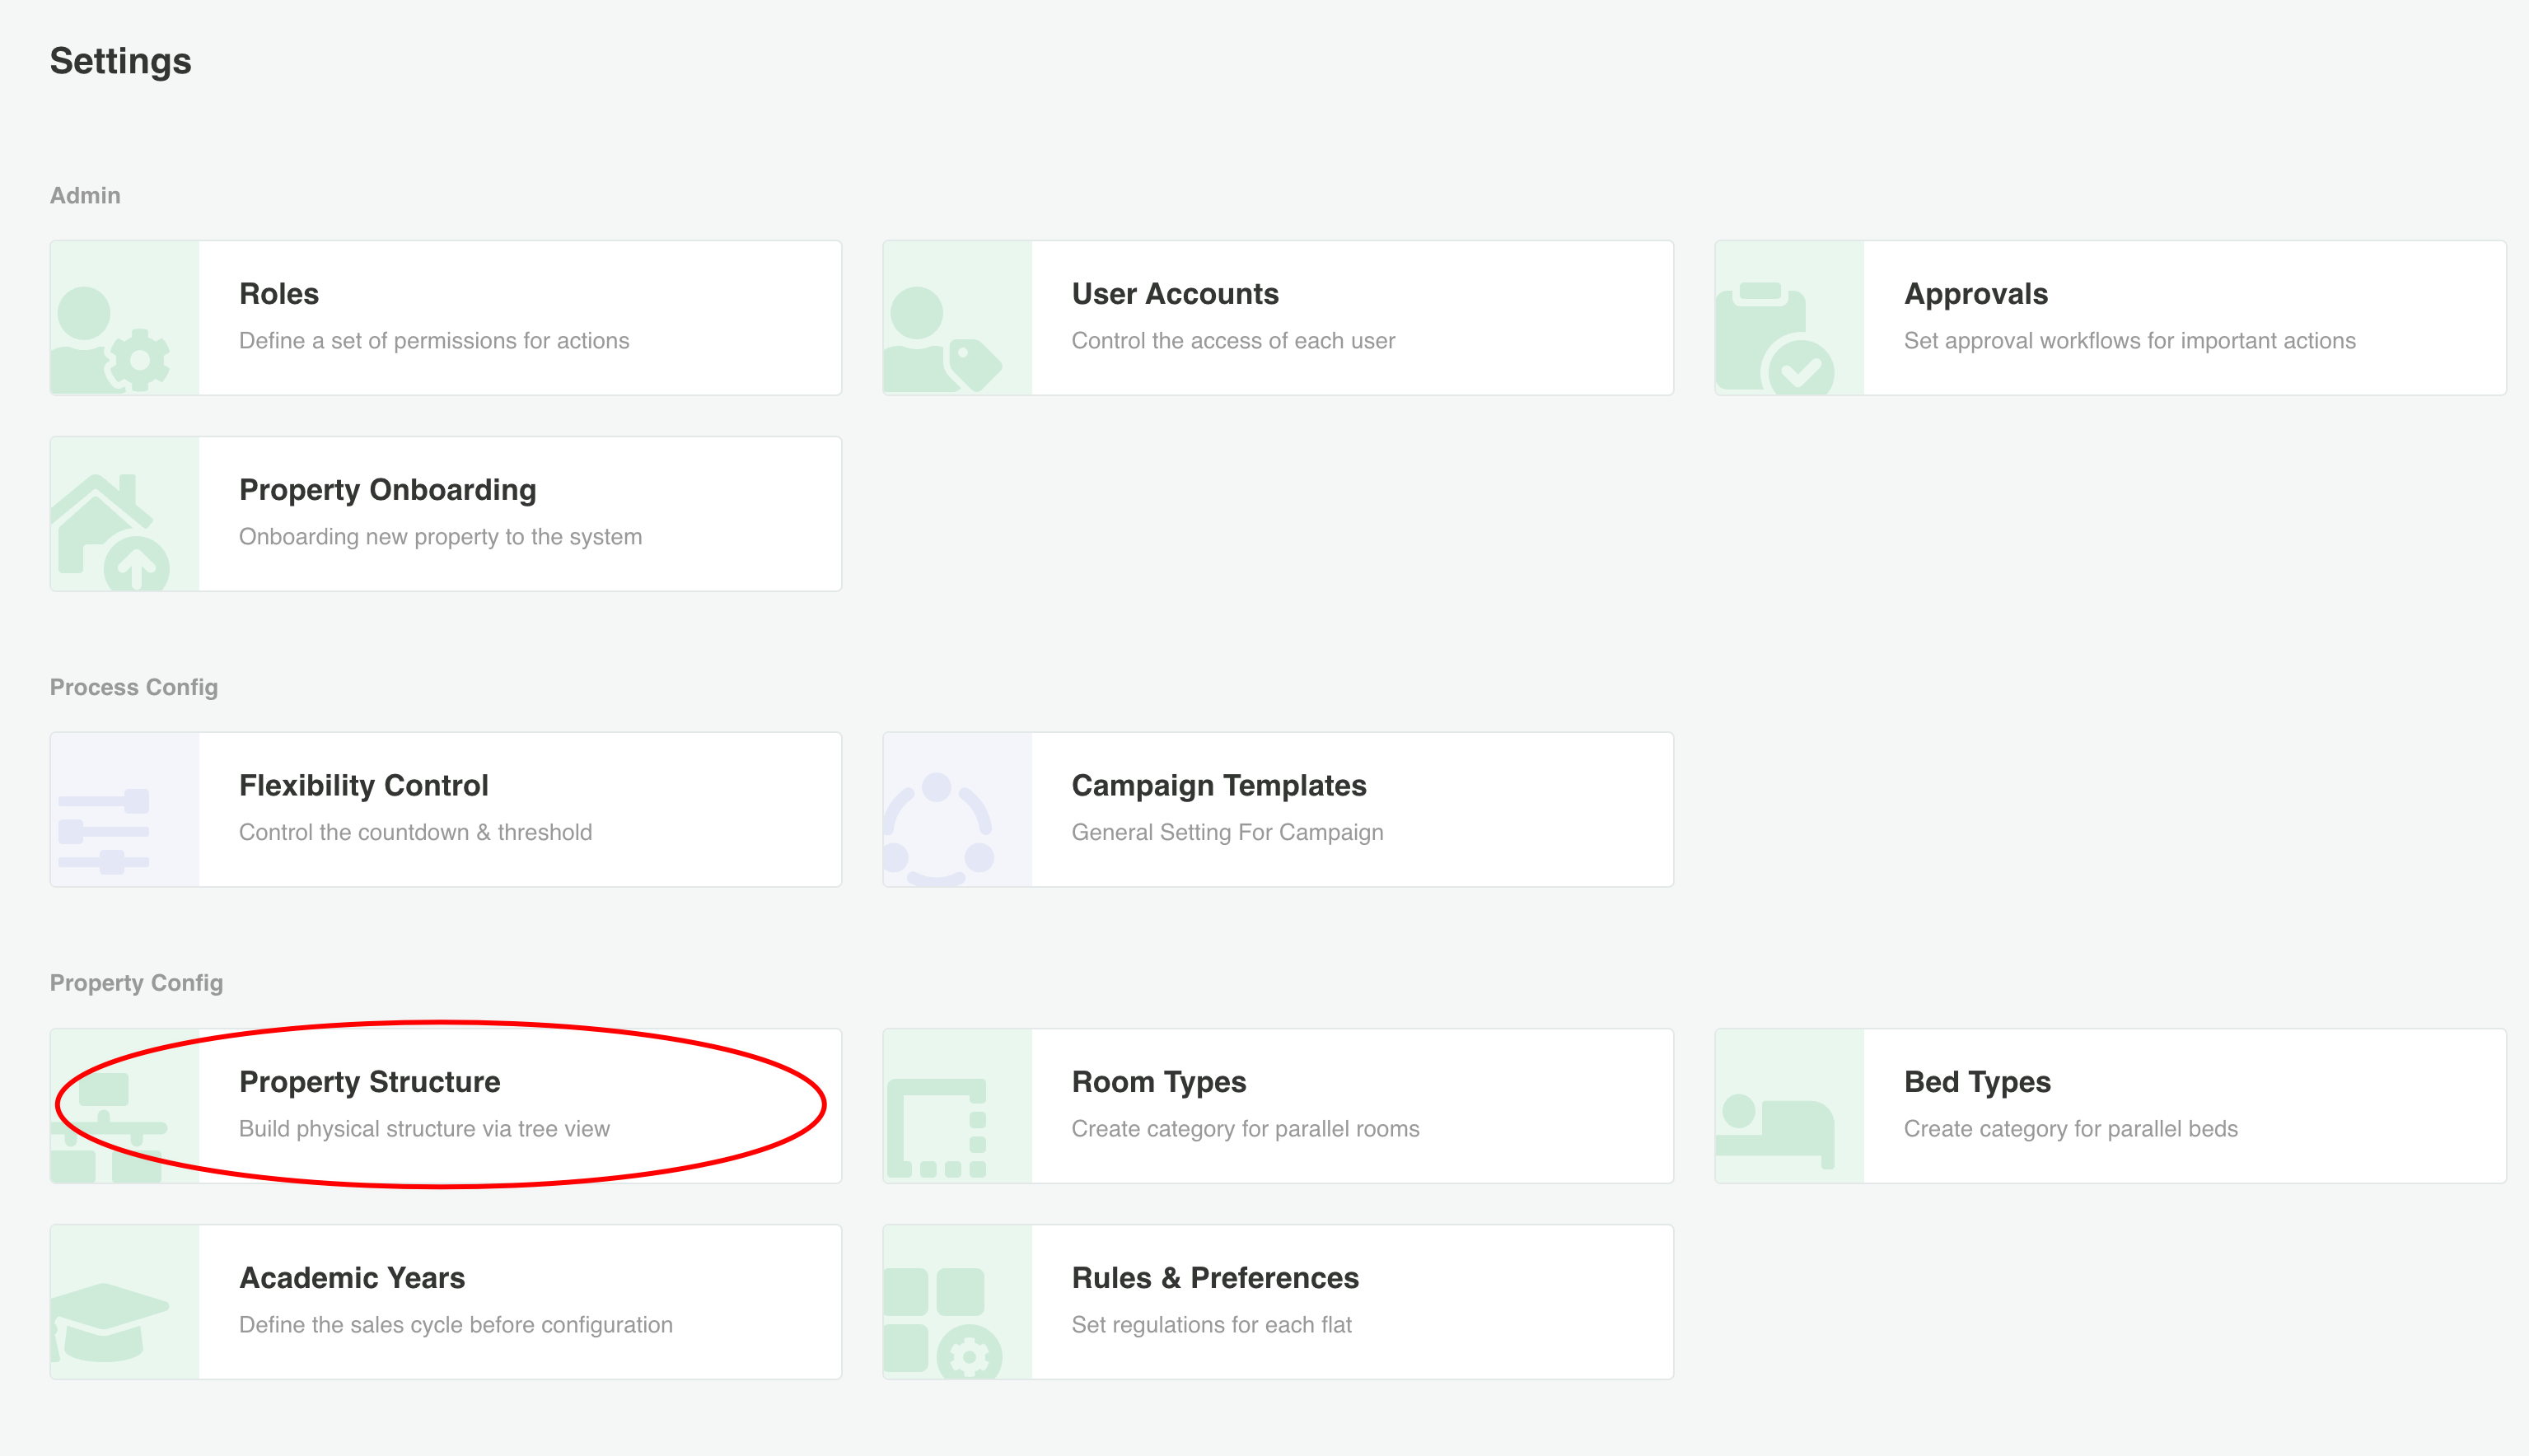
Task: Select Flexibility Control card title
Action: tap(363, 786)
